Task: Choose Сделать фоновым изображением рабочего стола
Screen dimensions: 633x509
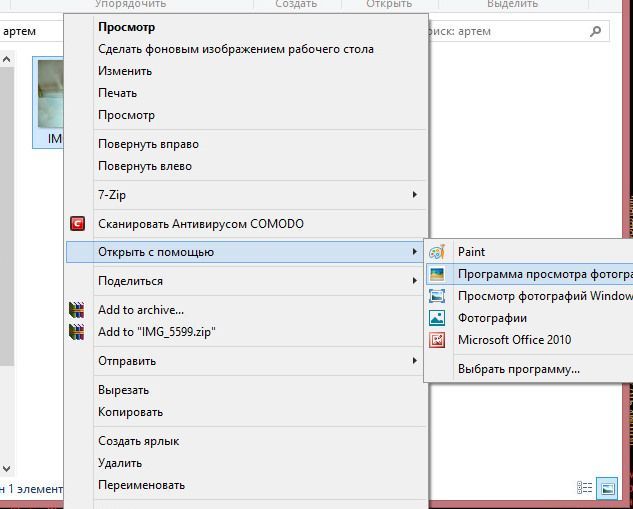Action: [x=235, y=49]
